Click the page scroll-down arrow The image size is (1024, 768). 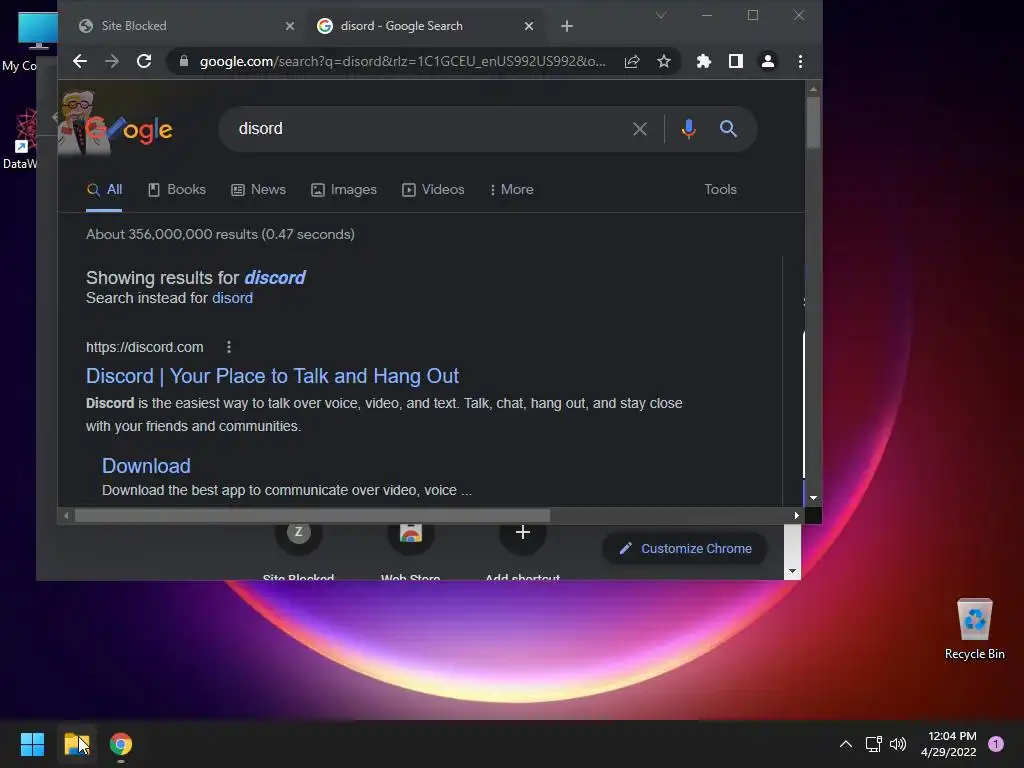(813, 498)
